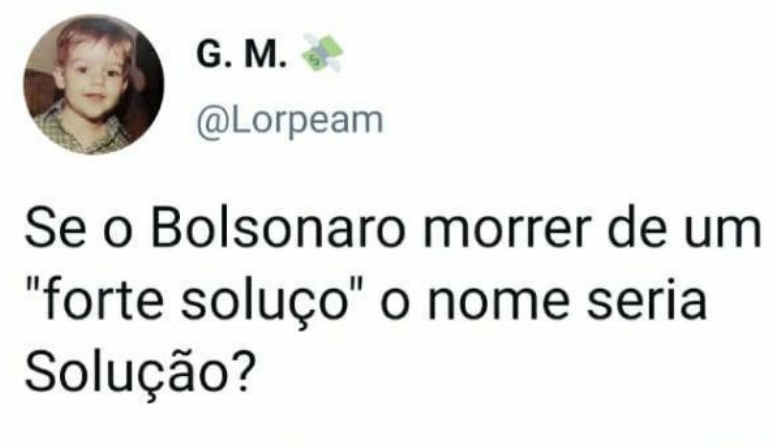The image size is (773, 447).
Task: Open the G. M. display name
Action: click(x=242, y=54)
